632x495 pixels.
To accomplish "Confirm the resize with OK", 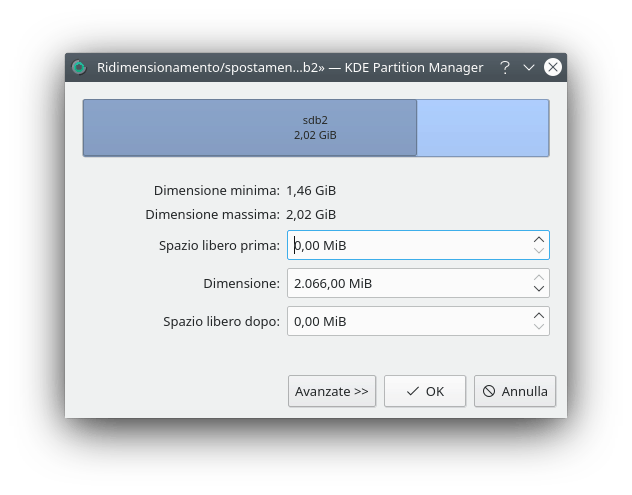I will (x=425, y=391).
